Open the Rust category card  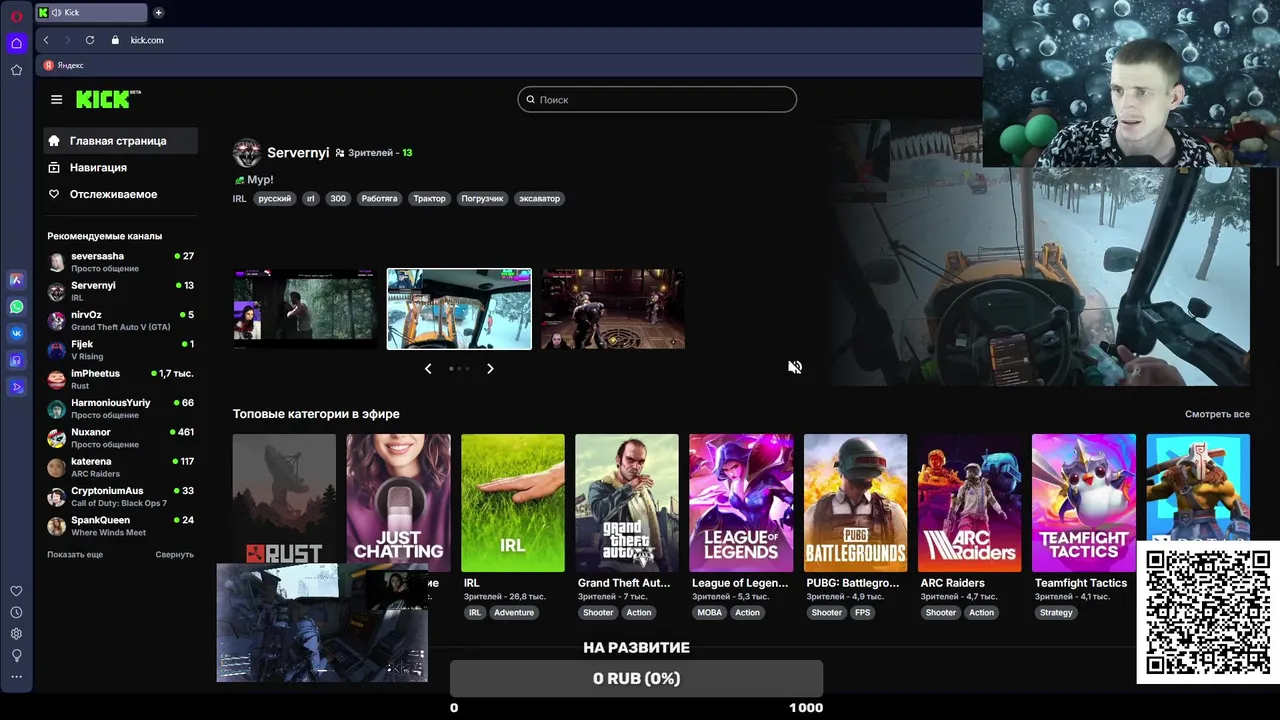click(x=285, y=499)
